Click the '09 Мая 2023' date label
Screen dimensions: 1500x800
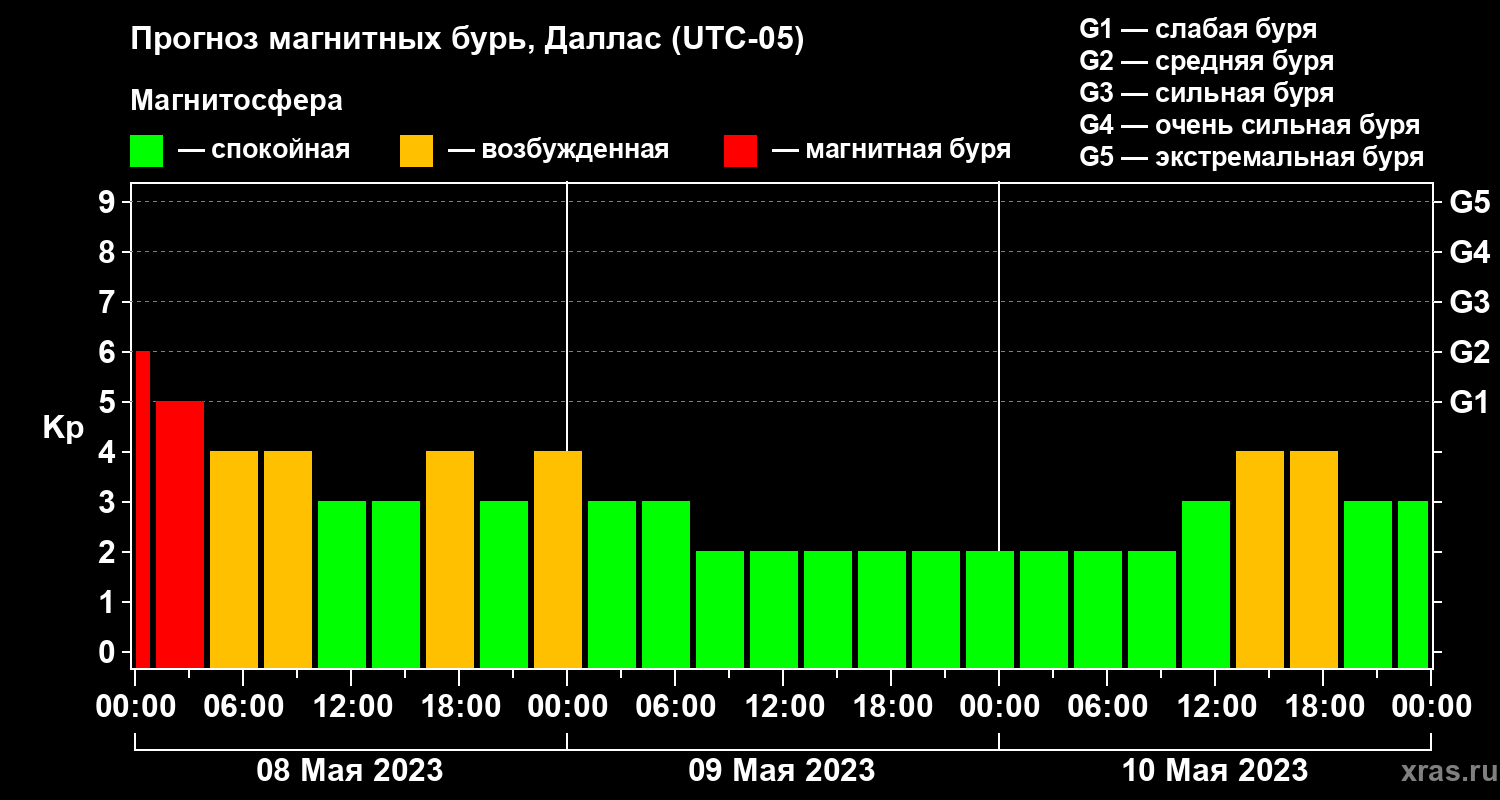pyautogui.click(x=782, y=770)
